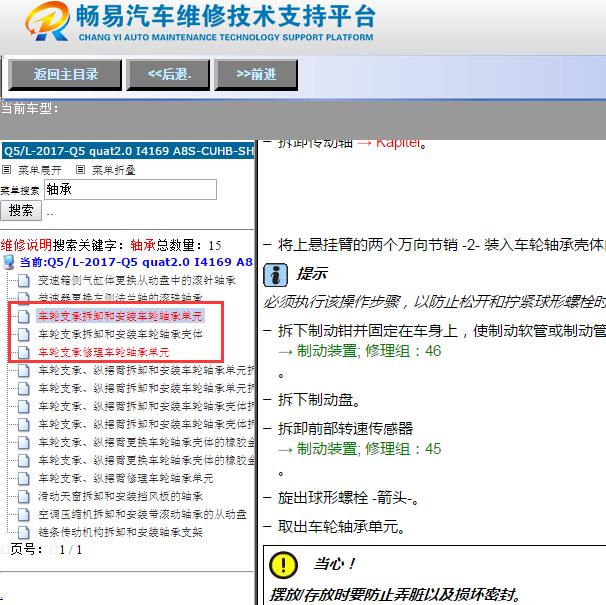Click document icon beside 车轮支承修理车轮轴承单元
This screenshot has width=606, height=605.
(24, 353)
